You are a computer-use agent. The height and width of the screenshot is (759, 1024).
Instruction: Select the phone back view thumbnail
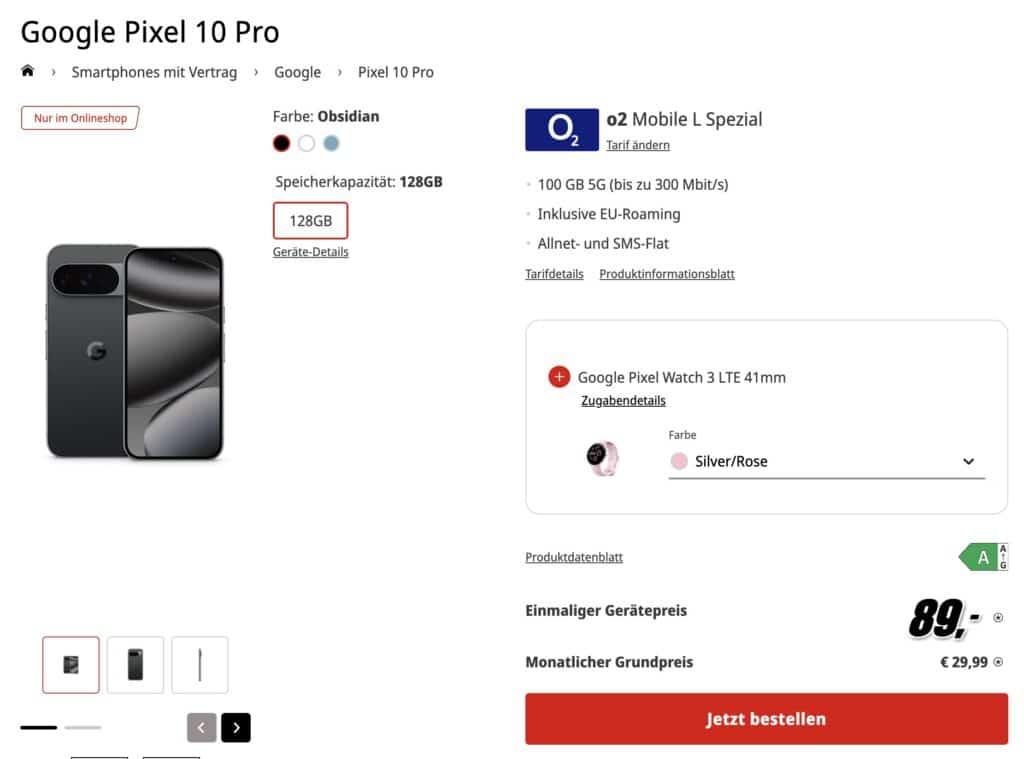[x=135, y=665]
